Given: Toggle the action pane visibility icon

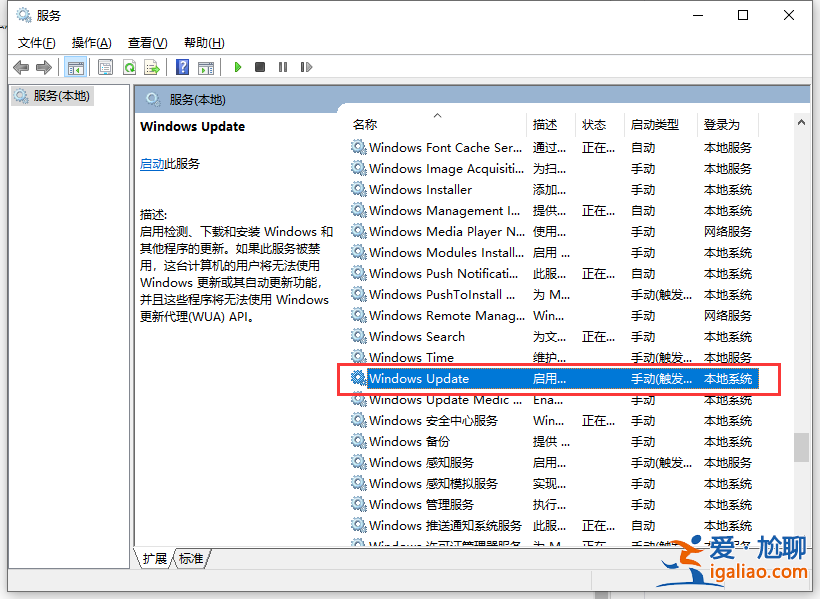Looking at the screenshot, I should click(x=206, y=67).
